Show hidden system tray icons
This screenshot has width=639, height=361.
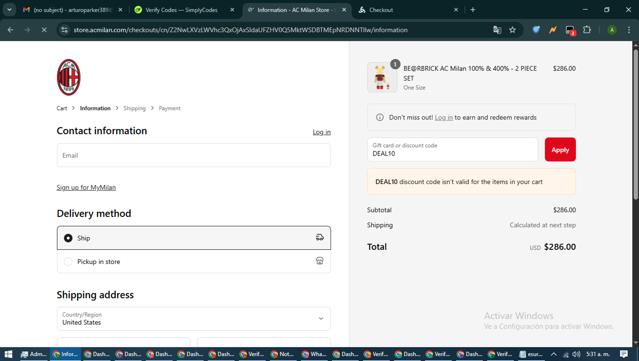click(x=553, y=354)
